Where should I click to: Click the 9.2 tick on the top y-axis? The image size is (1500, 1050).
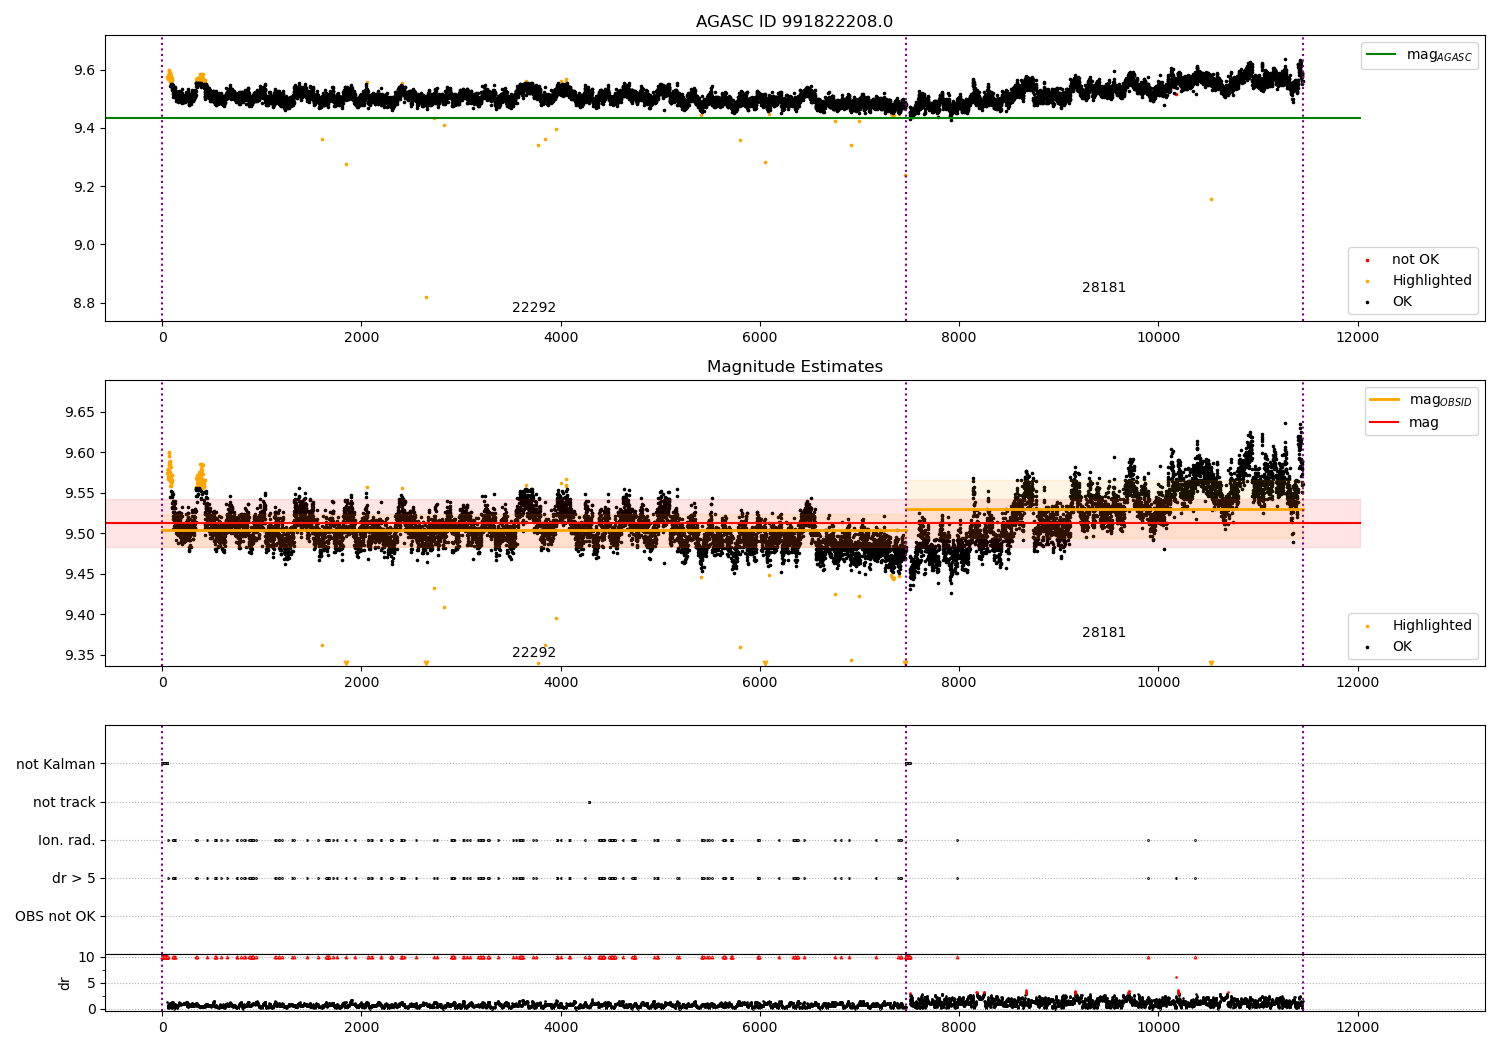click(84, 188)
